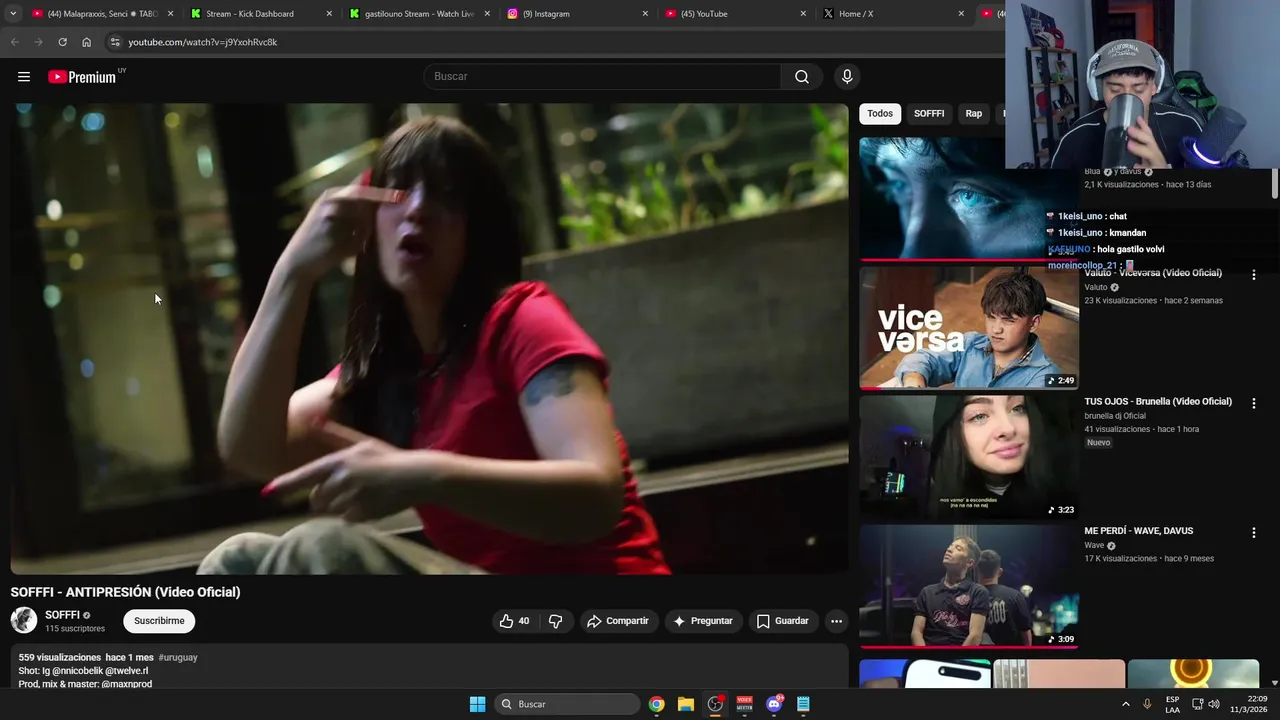Save video using Guardar button

click(x=782, y=621)
